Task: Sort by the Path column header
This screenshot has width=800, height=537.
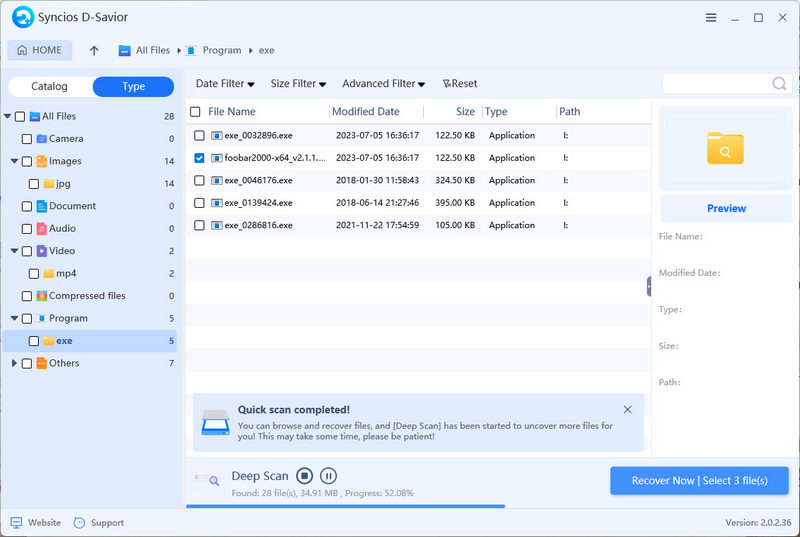Action: [x=569, y=112]
